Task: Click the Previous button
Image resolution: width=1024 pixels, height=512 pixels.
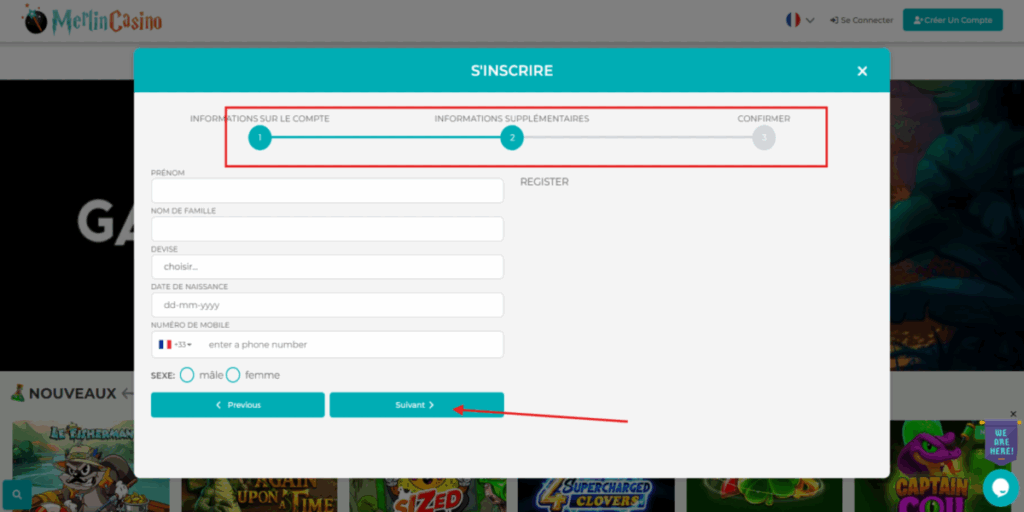Action: tap(238, 405)
